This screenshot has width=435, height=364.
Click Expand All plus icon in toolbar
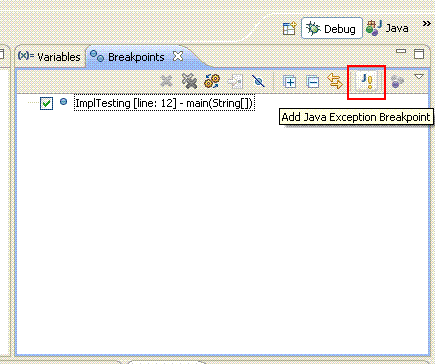click(289, 81)
